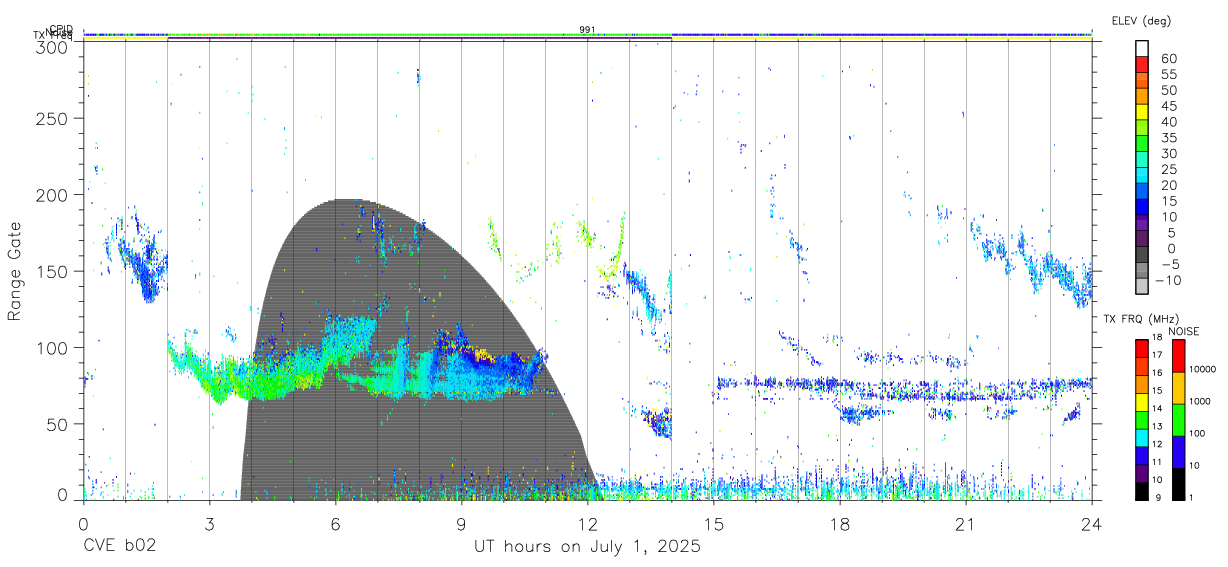Image resolution: width=1228 pixels, height=567 pixels.
Task: Click the 'ELEV (deg)' legend title
Action: (1141, 20)
